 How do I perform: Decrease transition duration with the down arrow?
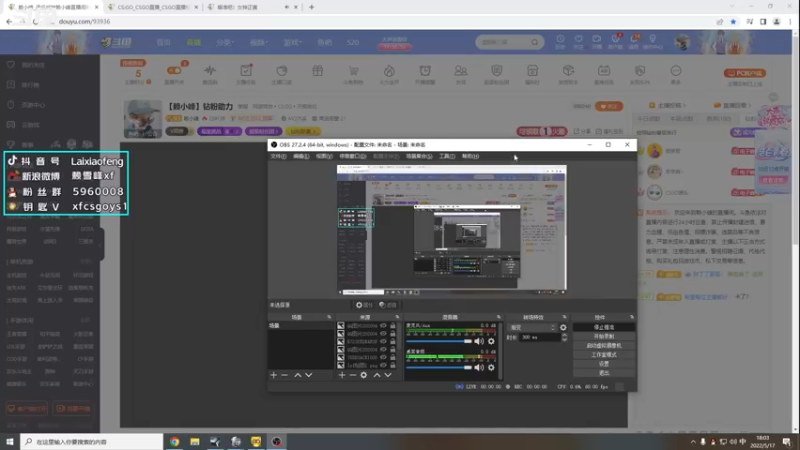564,339
